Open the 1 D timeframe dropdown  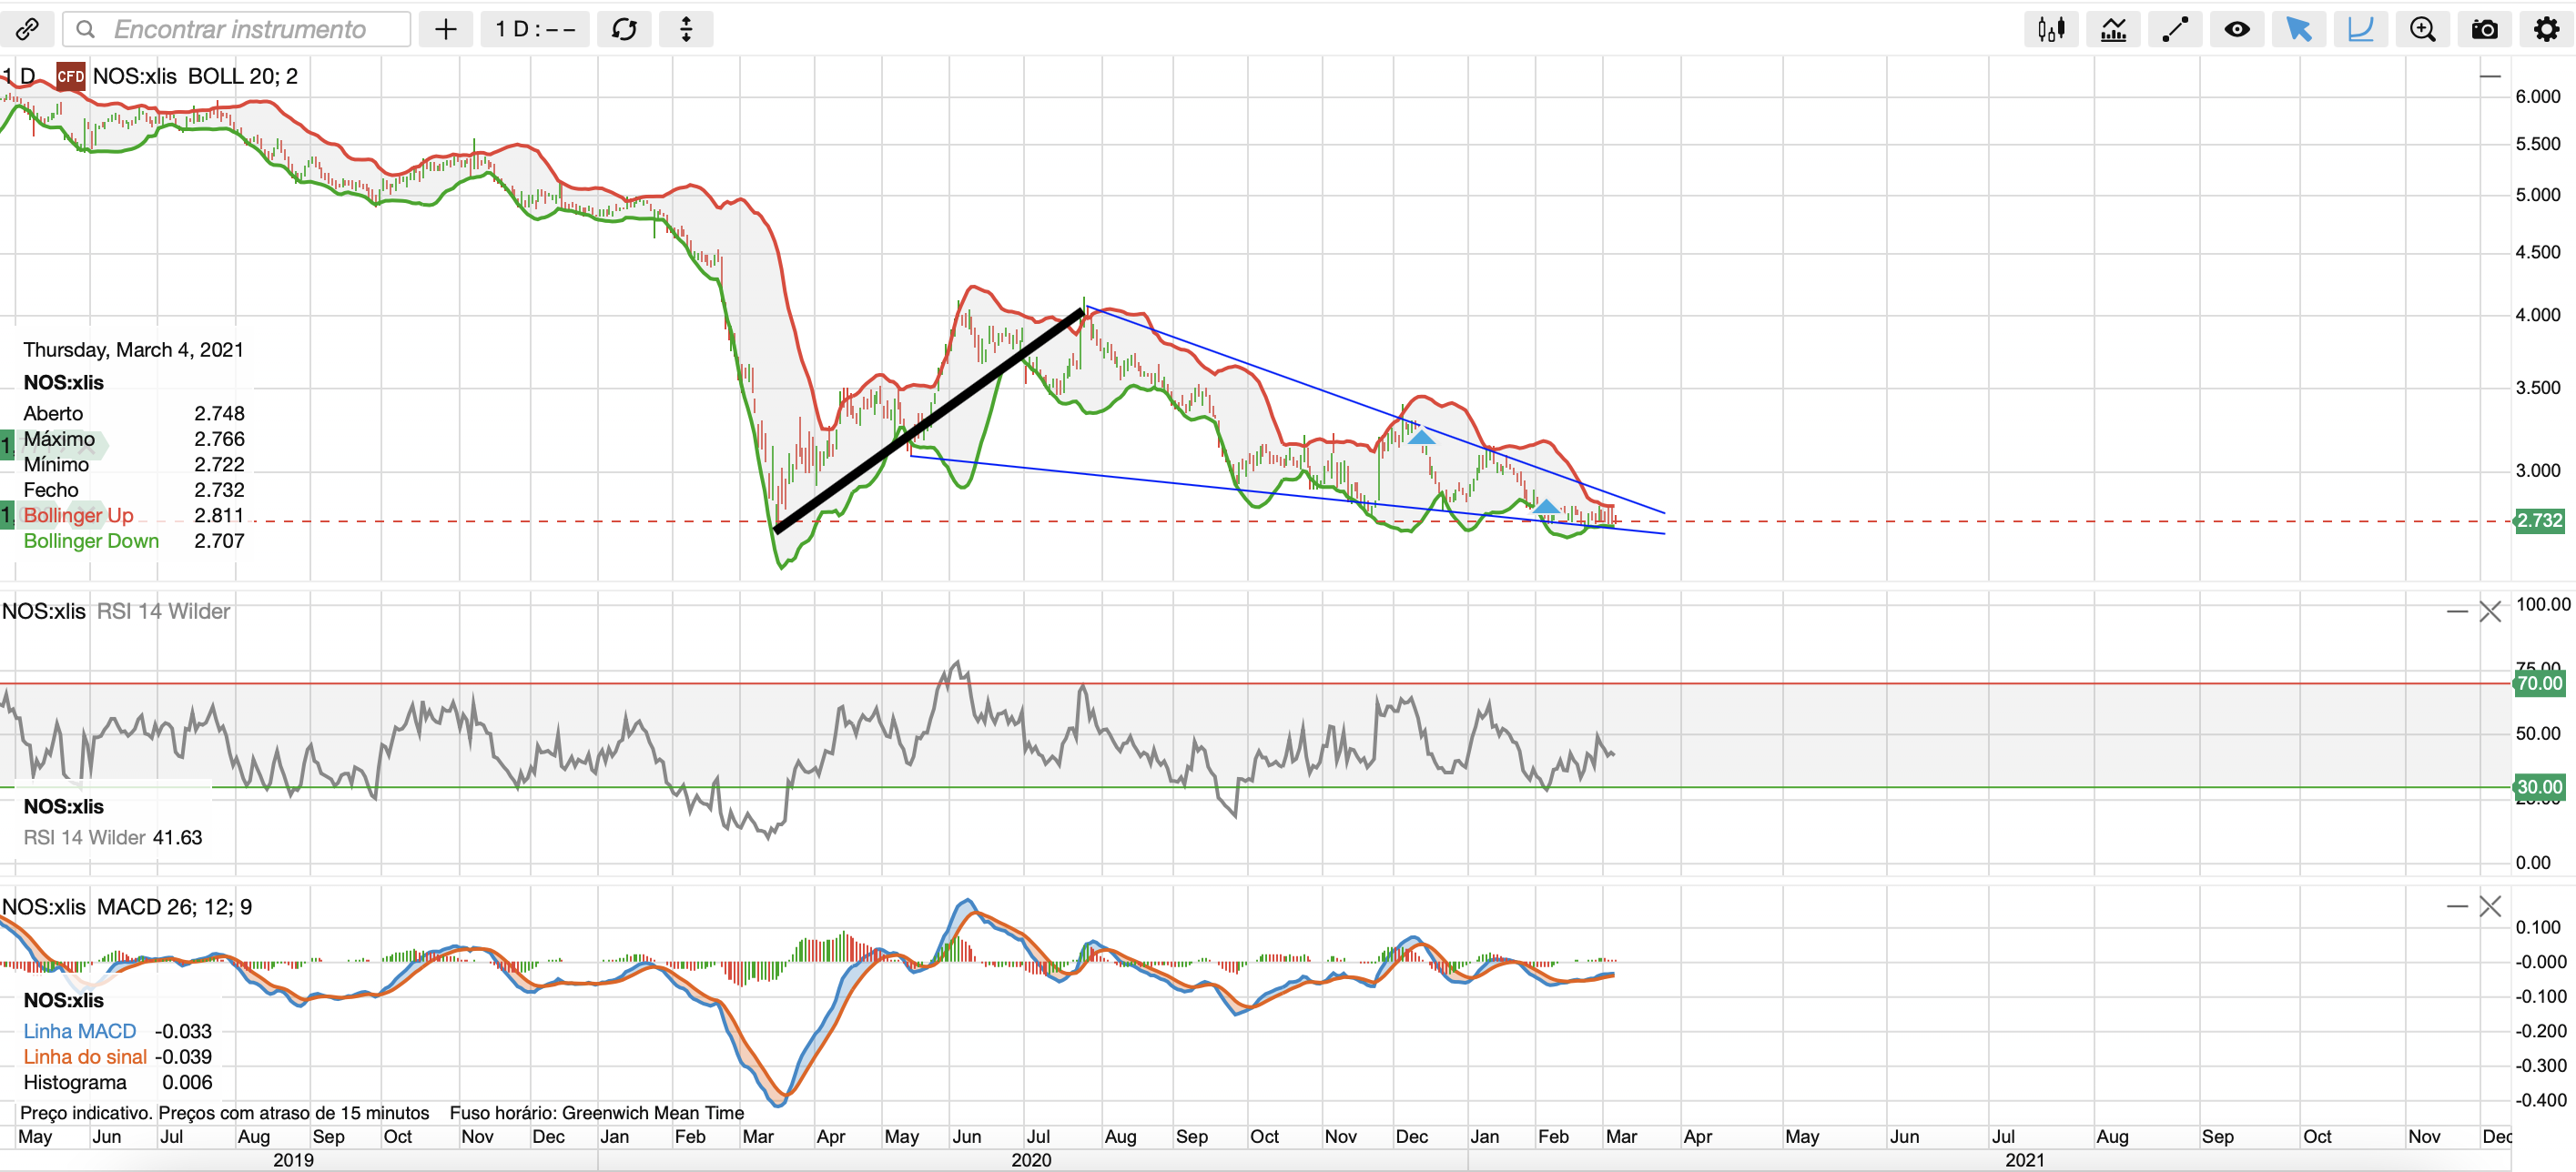535,29
